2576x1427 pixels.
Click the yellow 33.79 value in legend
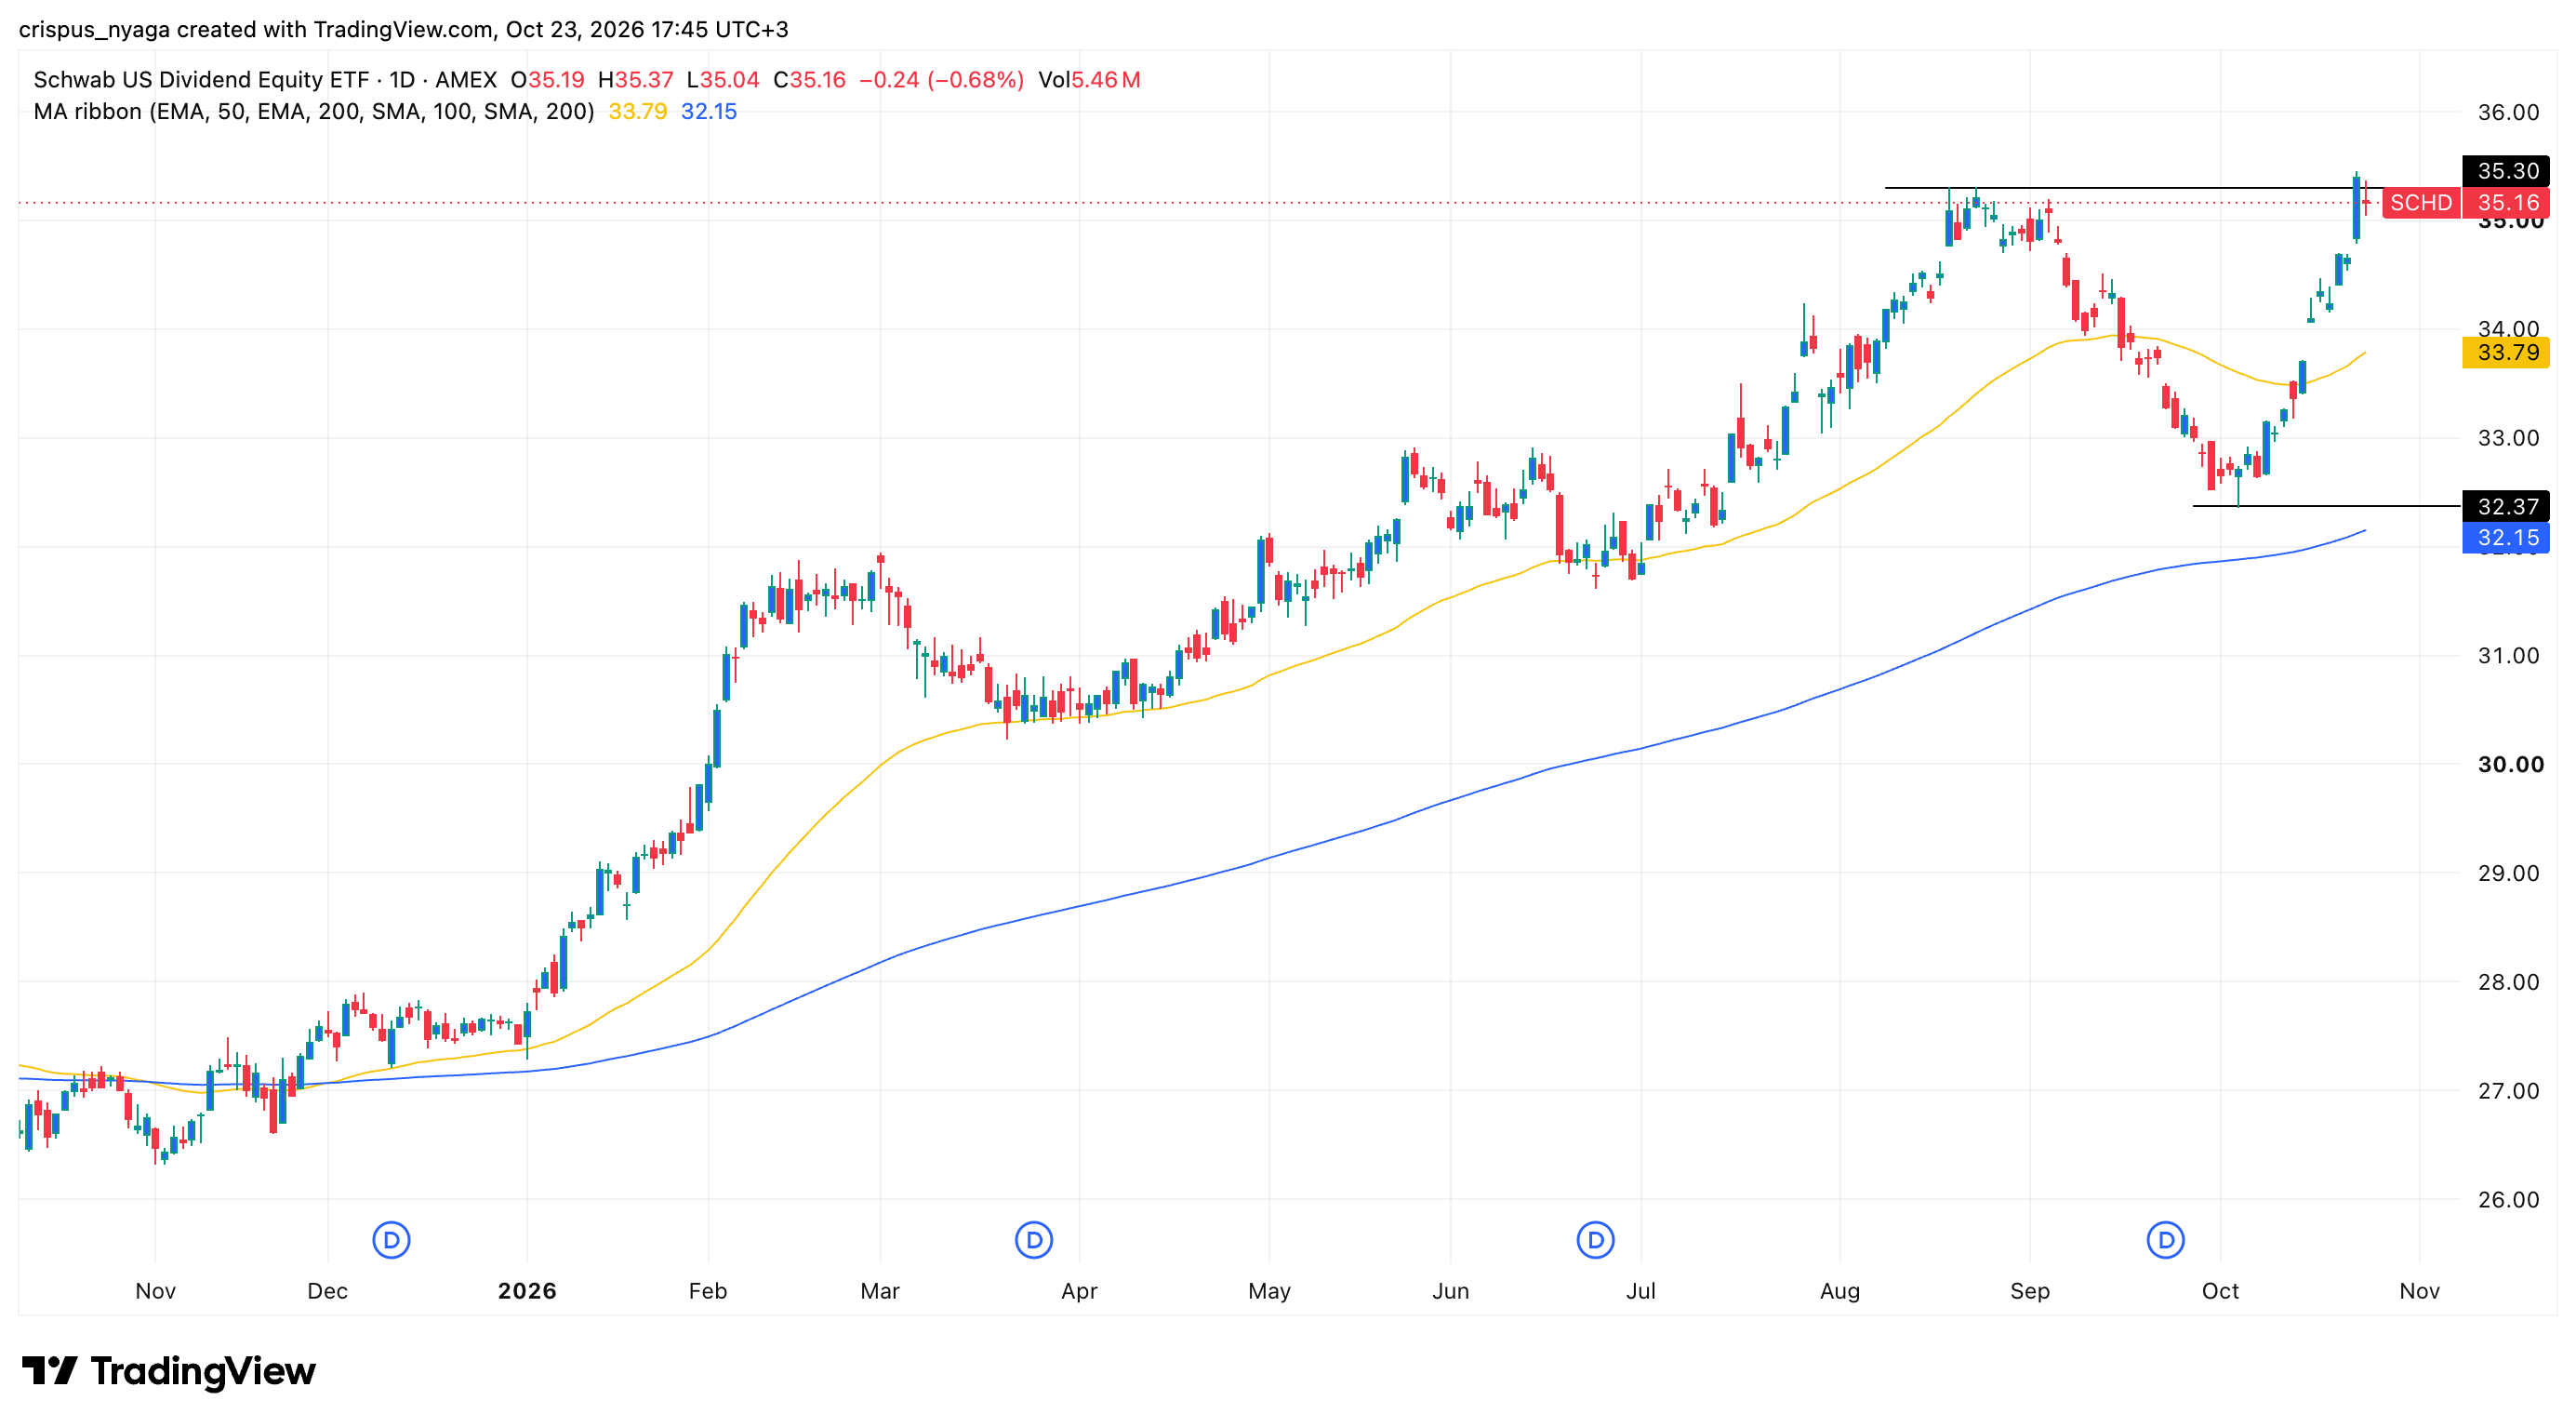[638, 112]
